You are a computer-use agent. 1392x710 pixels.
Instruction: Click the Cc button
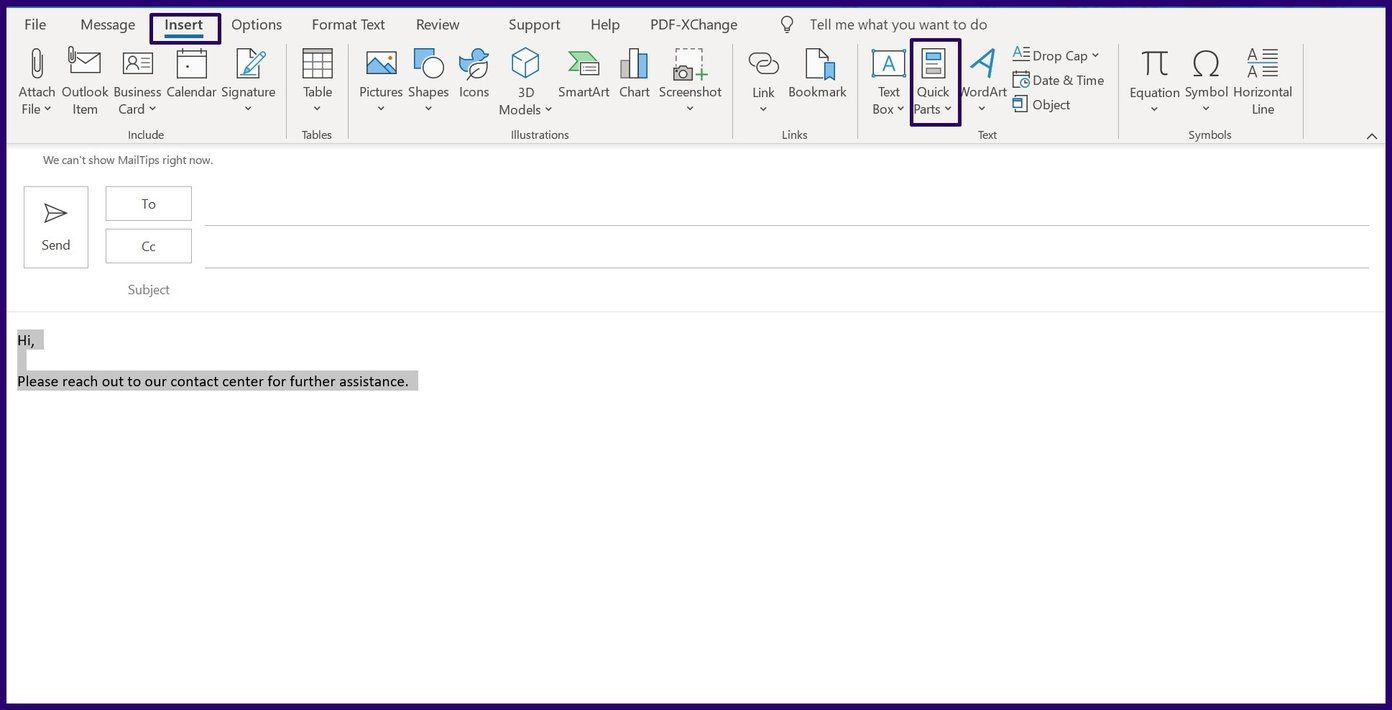coord(148,246)
